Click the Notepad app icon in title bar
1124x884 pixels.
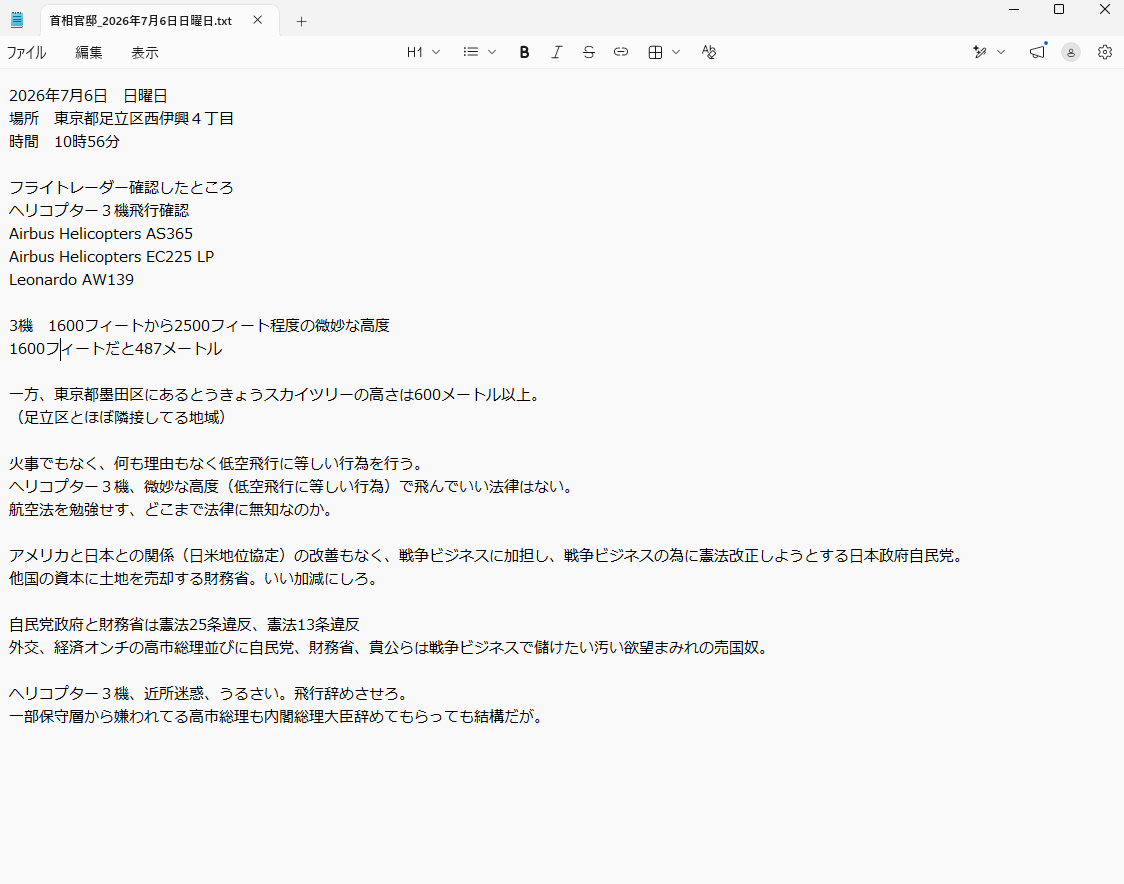[x=16, y=20]
